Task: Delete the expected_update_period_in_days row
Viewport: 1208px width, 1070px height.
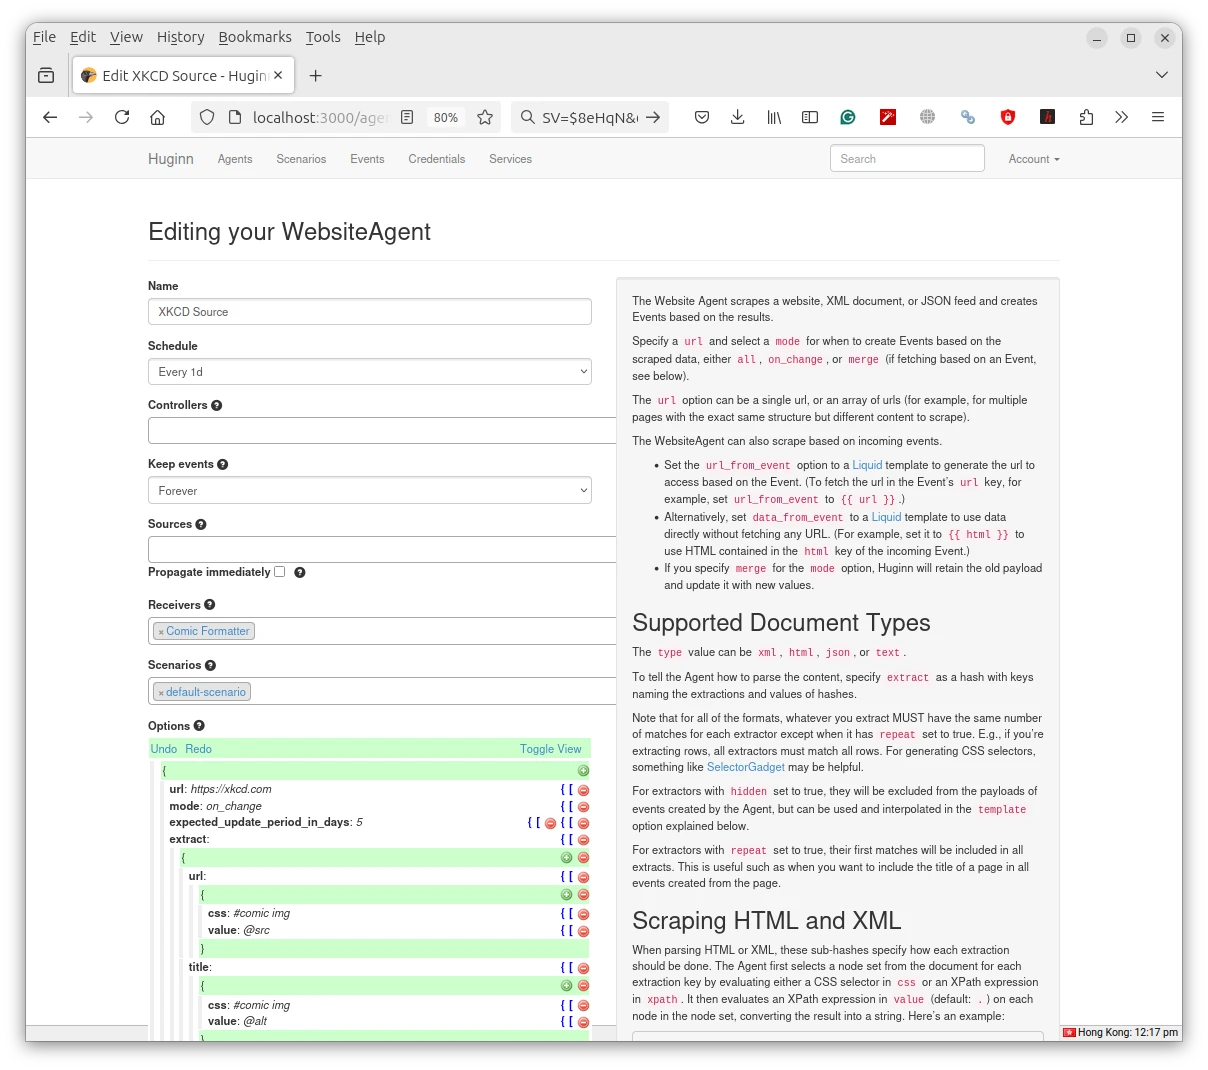Action: (583, 823)
